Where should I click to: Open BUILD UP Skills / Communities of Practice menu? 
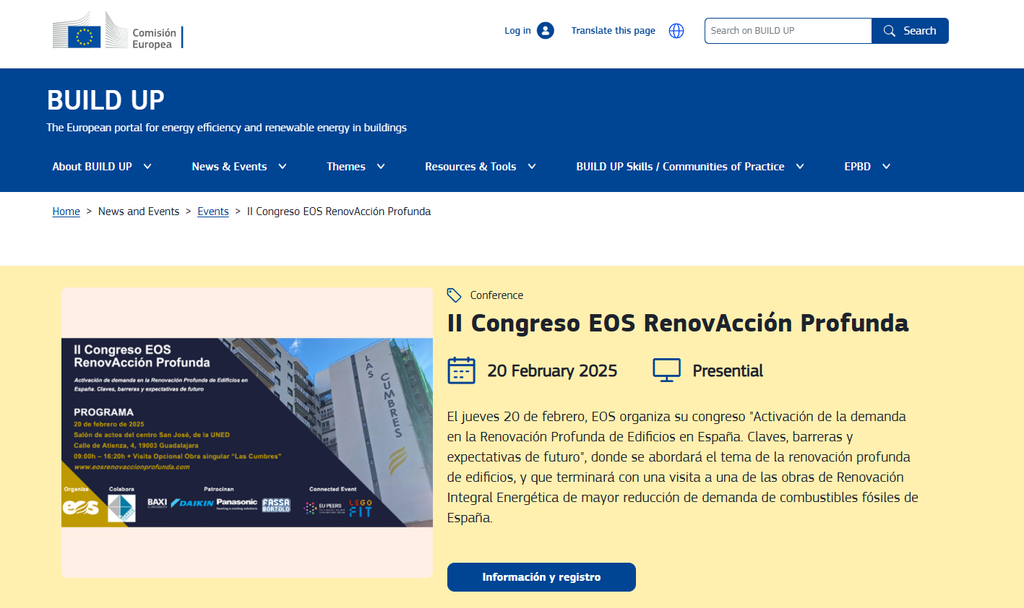click(680, 167)
